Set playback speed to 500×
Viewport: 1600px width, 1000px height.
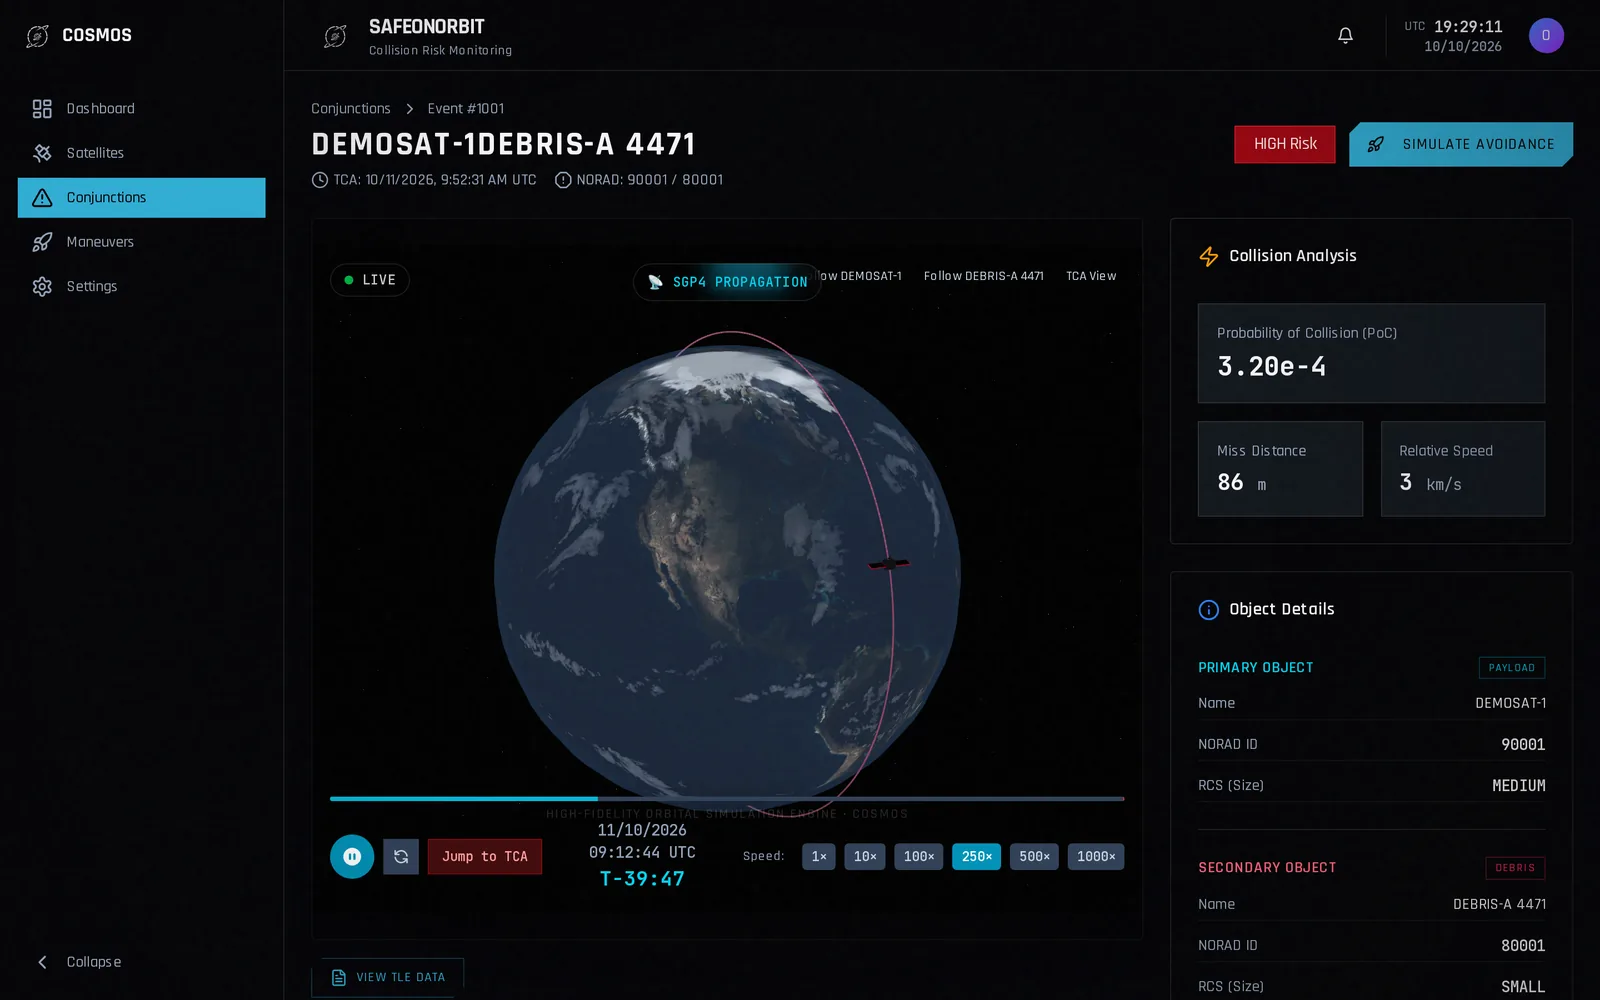(1034, 857)
